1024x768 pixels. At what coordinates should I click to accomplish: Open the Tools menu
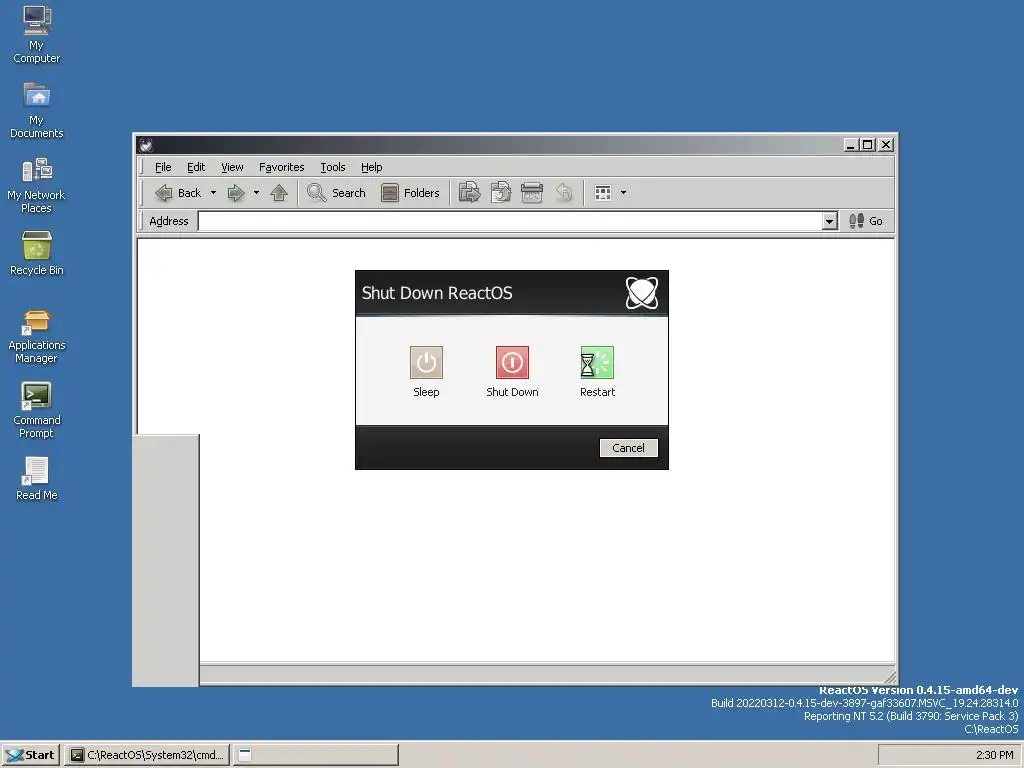pos(332,167)
